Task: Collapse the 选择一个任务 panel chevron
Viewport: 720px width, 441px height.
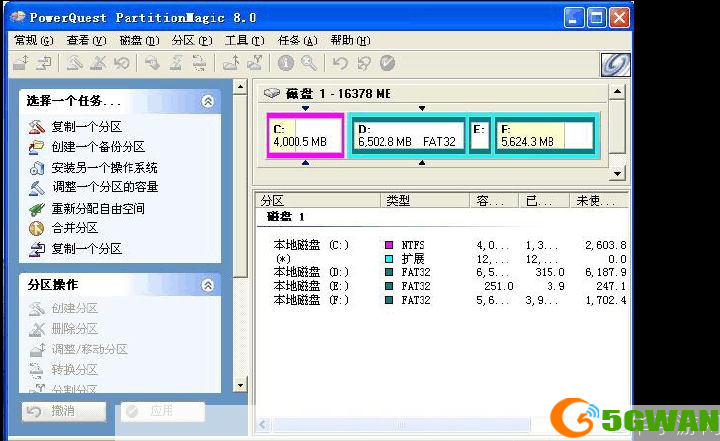Action: [208, 101]
